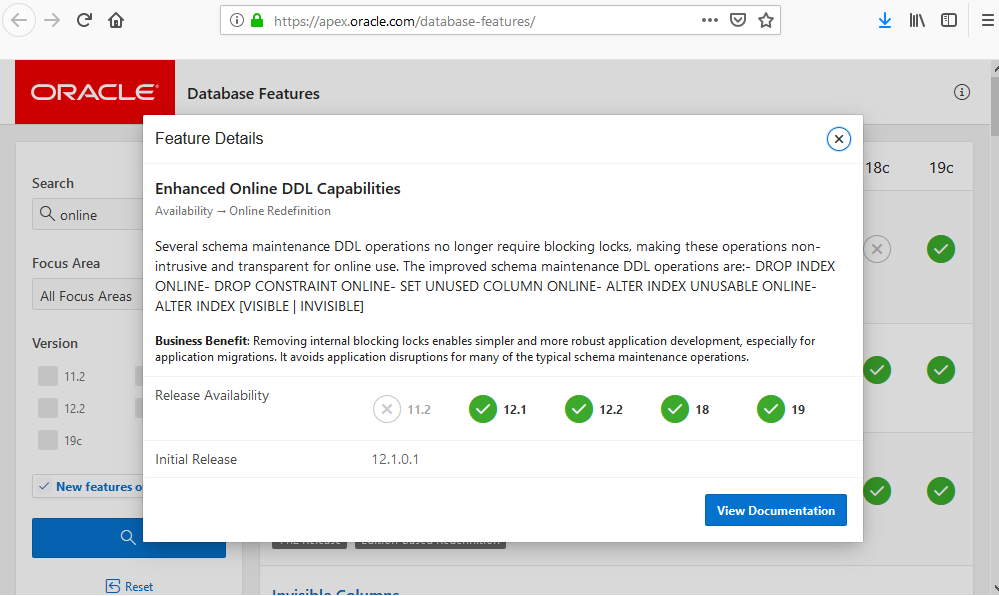Open the View Documentation page
This screenshot has width=999, height=596.
click(x=775, y=511)
